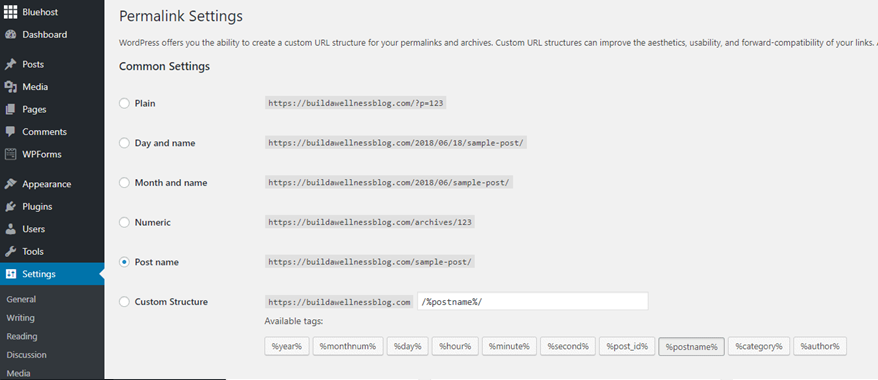Choose the Custom Structure radio option
The image size is (878, 380).
[124, 302]
